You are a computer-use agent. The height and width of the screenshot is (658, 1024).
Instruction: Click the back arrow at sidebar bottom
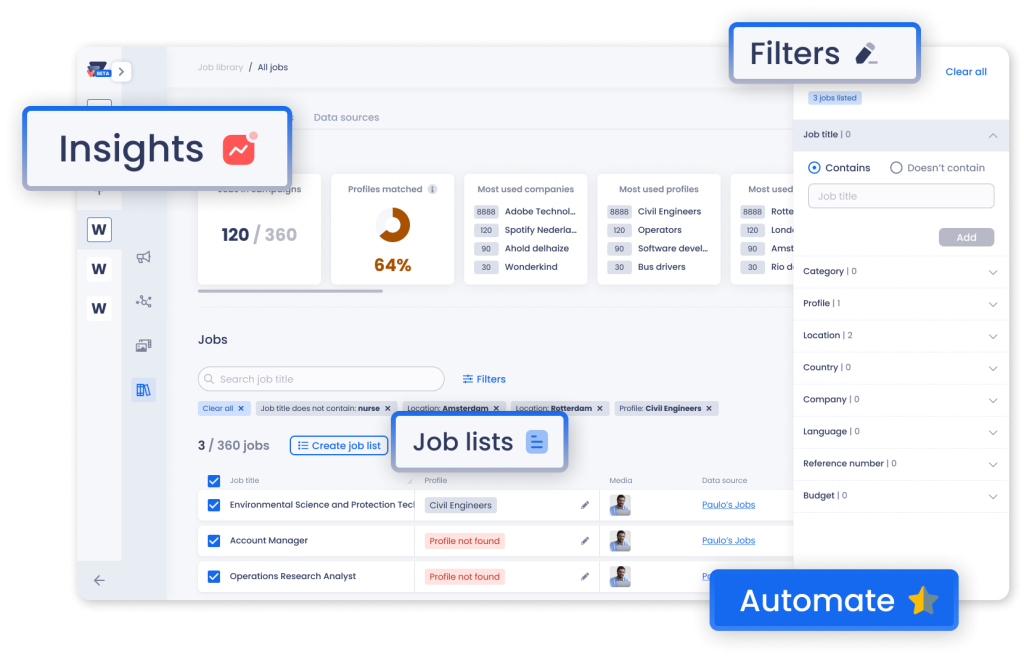pos(99,580)
